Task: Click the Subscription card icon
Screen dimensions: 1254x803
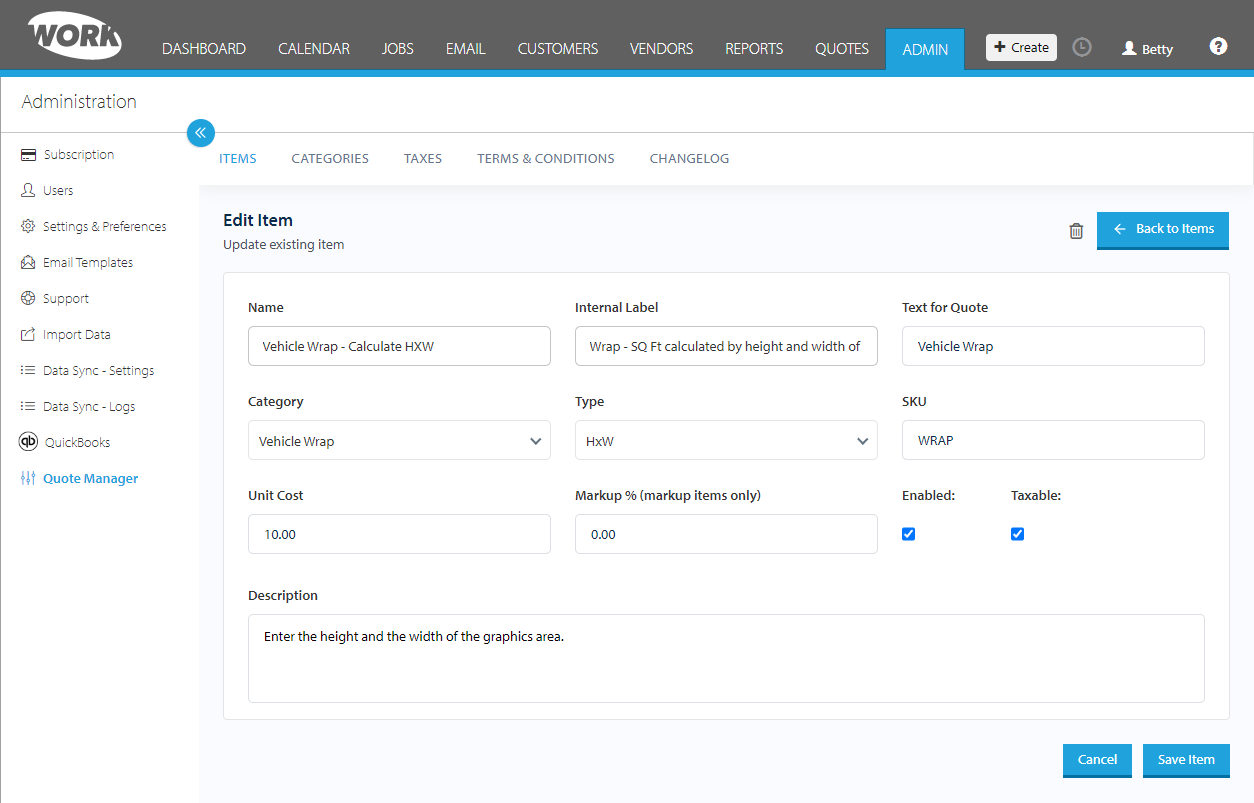Action: click(x=28, y=155)
